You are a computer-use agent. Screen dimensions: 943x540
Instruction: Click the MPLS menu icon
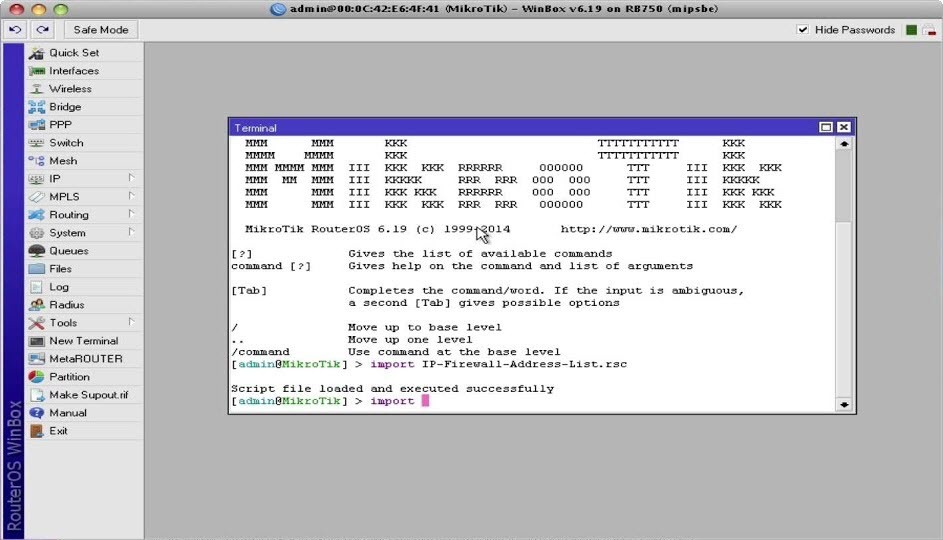37,197
